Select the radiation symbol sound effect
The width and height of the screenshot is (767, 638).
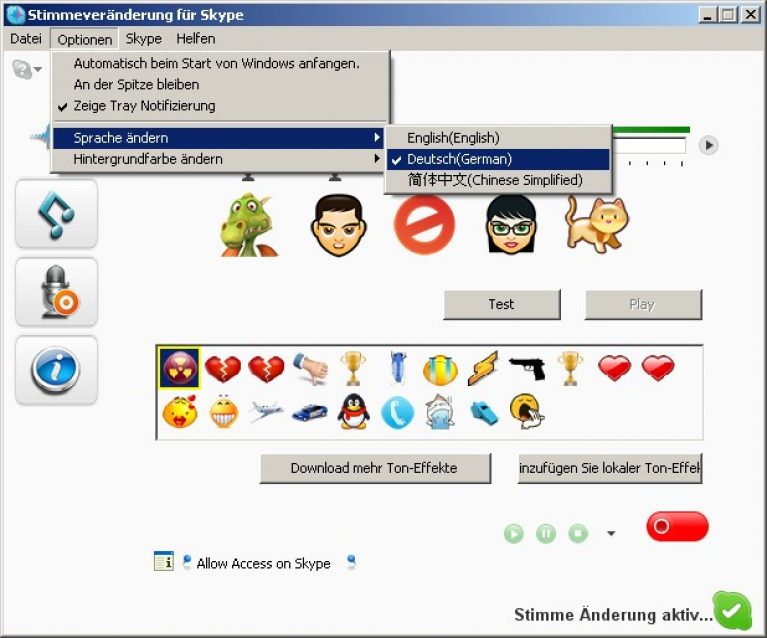pos(180,368)
